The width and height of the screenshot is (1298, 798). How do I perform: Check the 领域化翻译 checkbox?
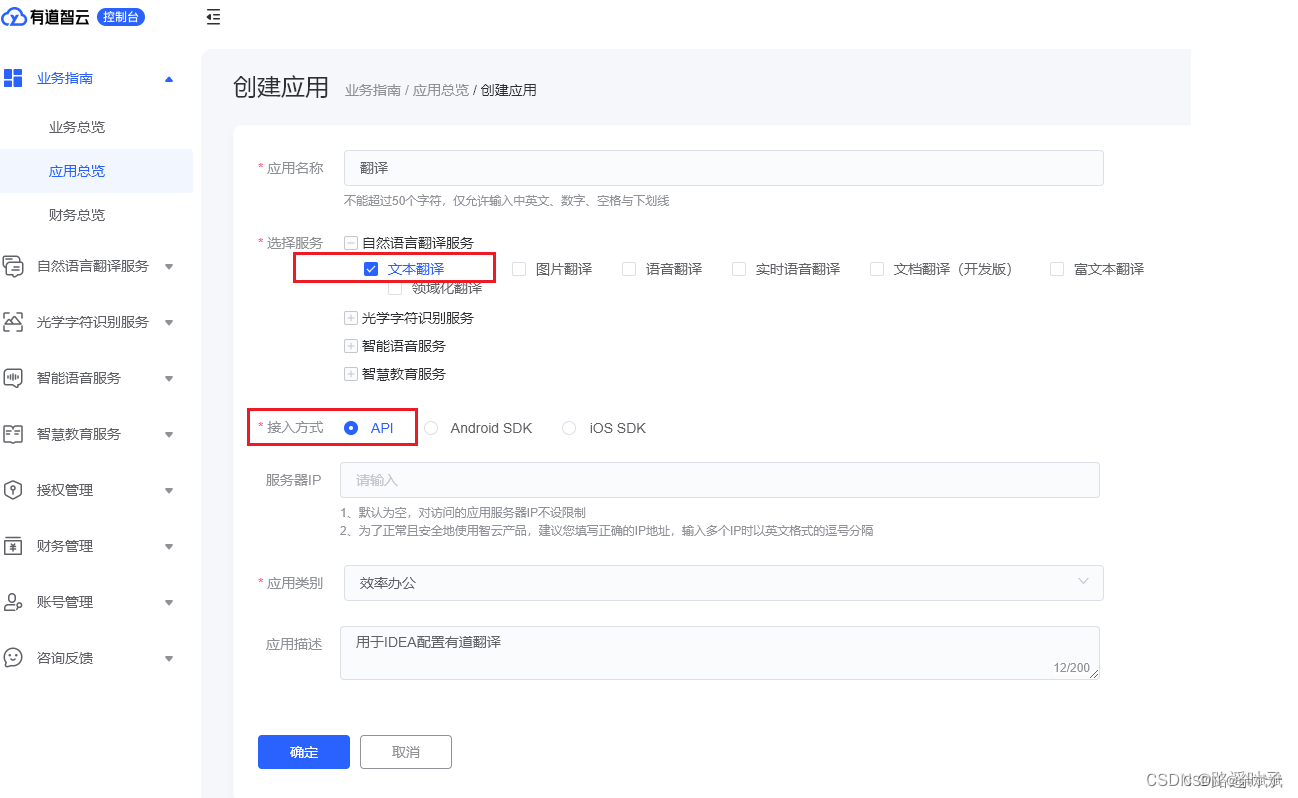coord(395,289)
